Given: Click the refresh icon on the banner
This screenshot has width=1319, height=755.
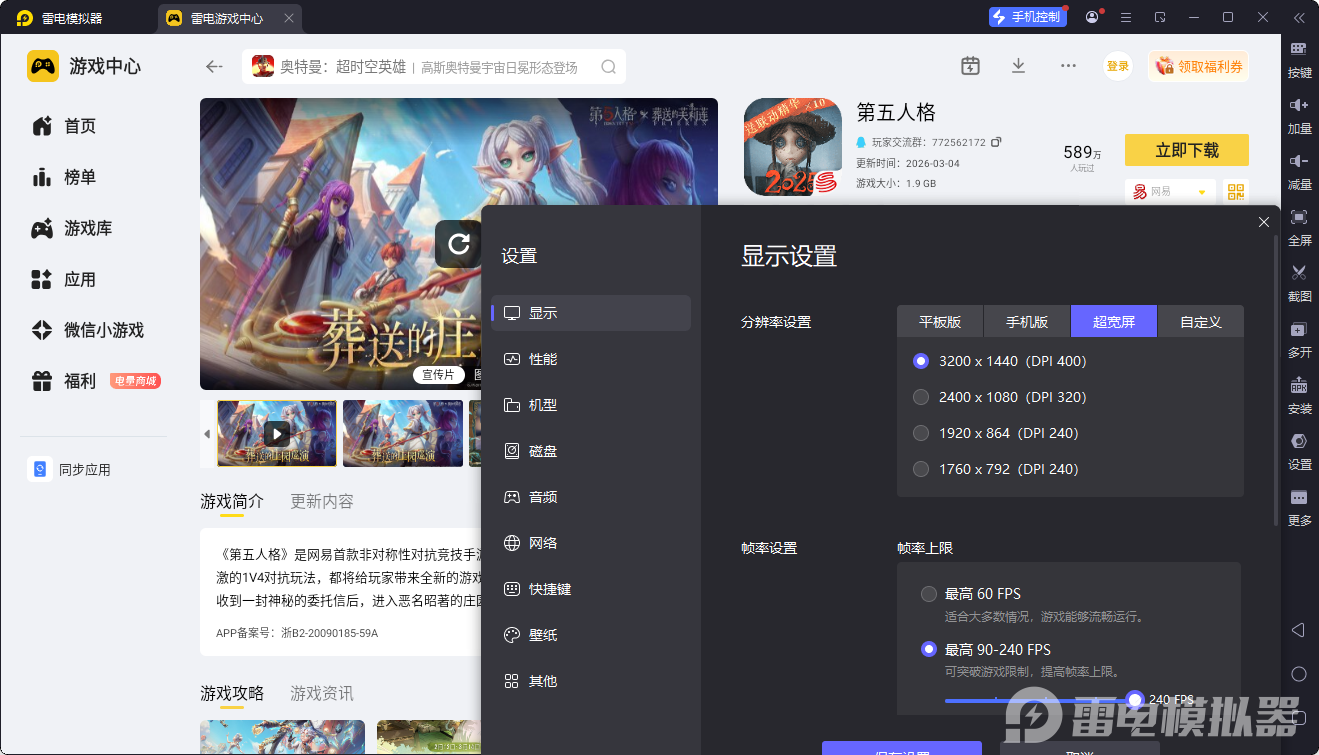Looking at the screenshot, I should click(x=459, y=244).
